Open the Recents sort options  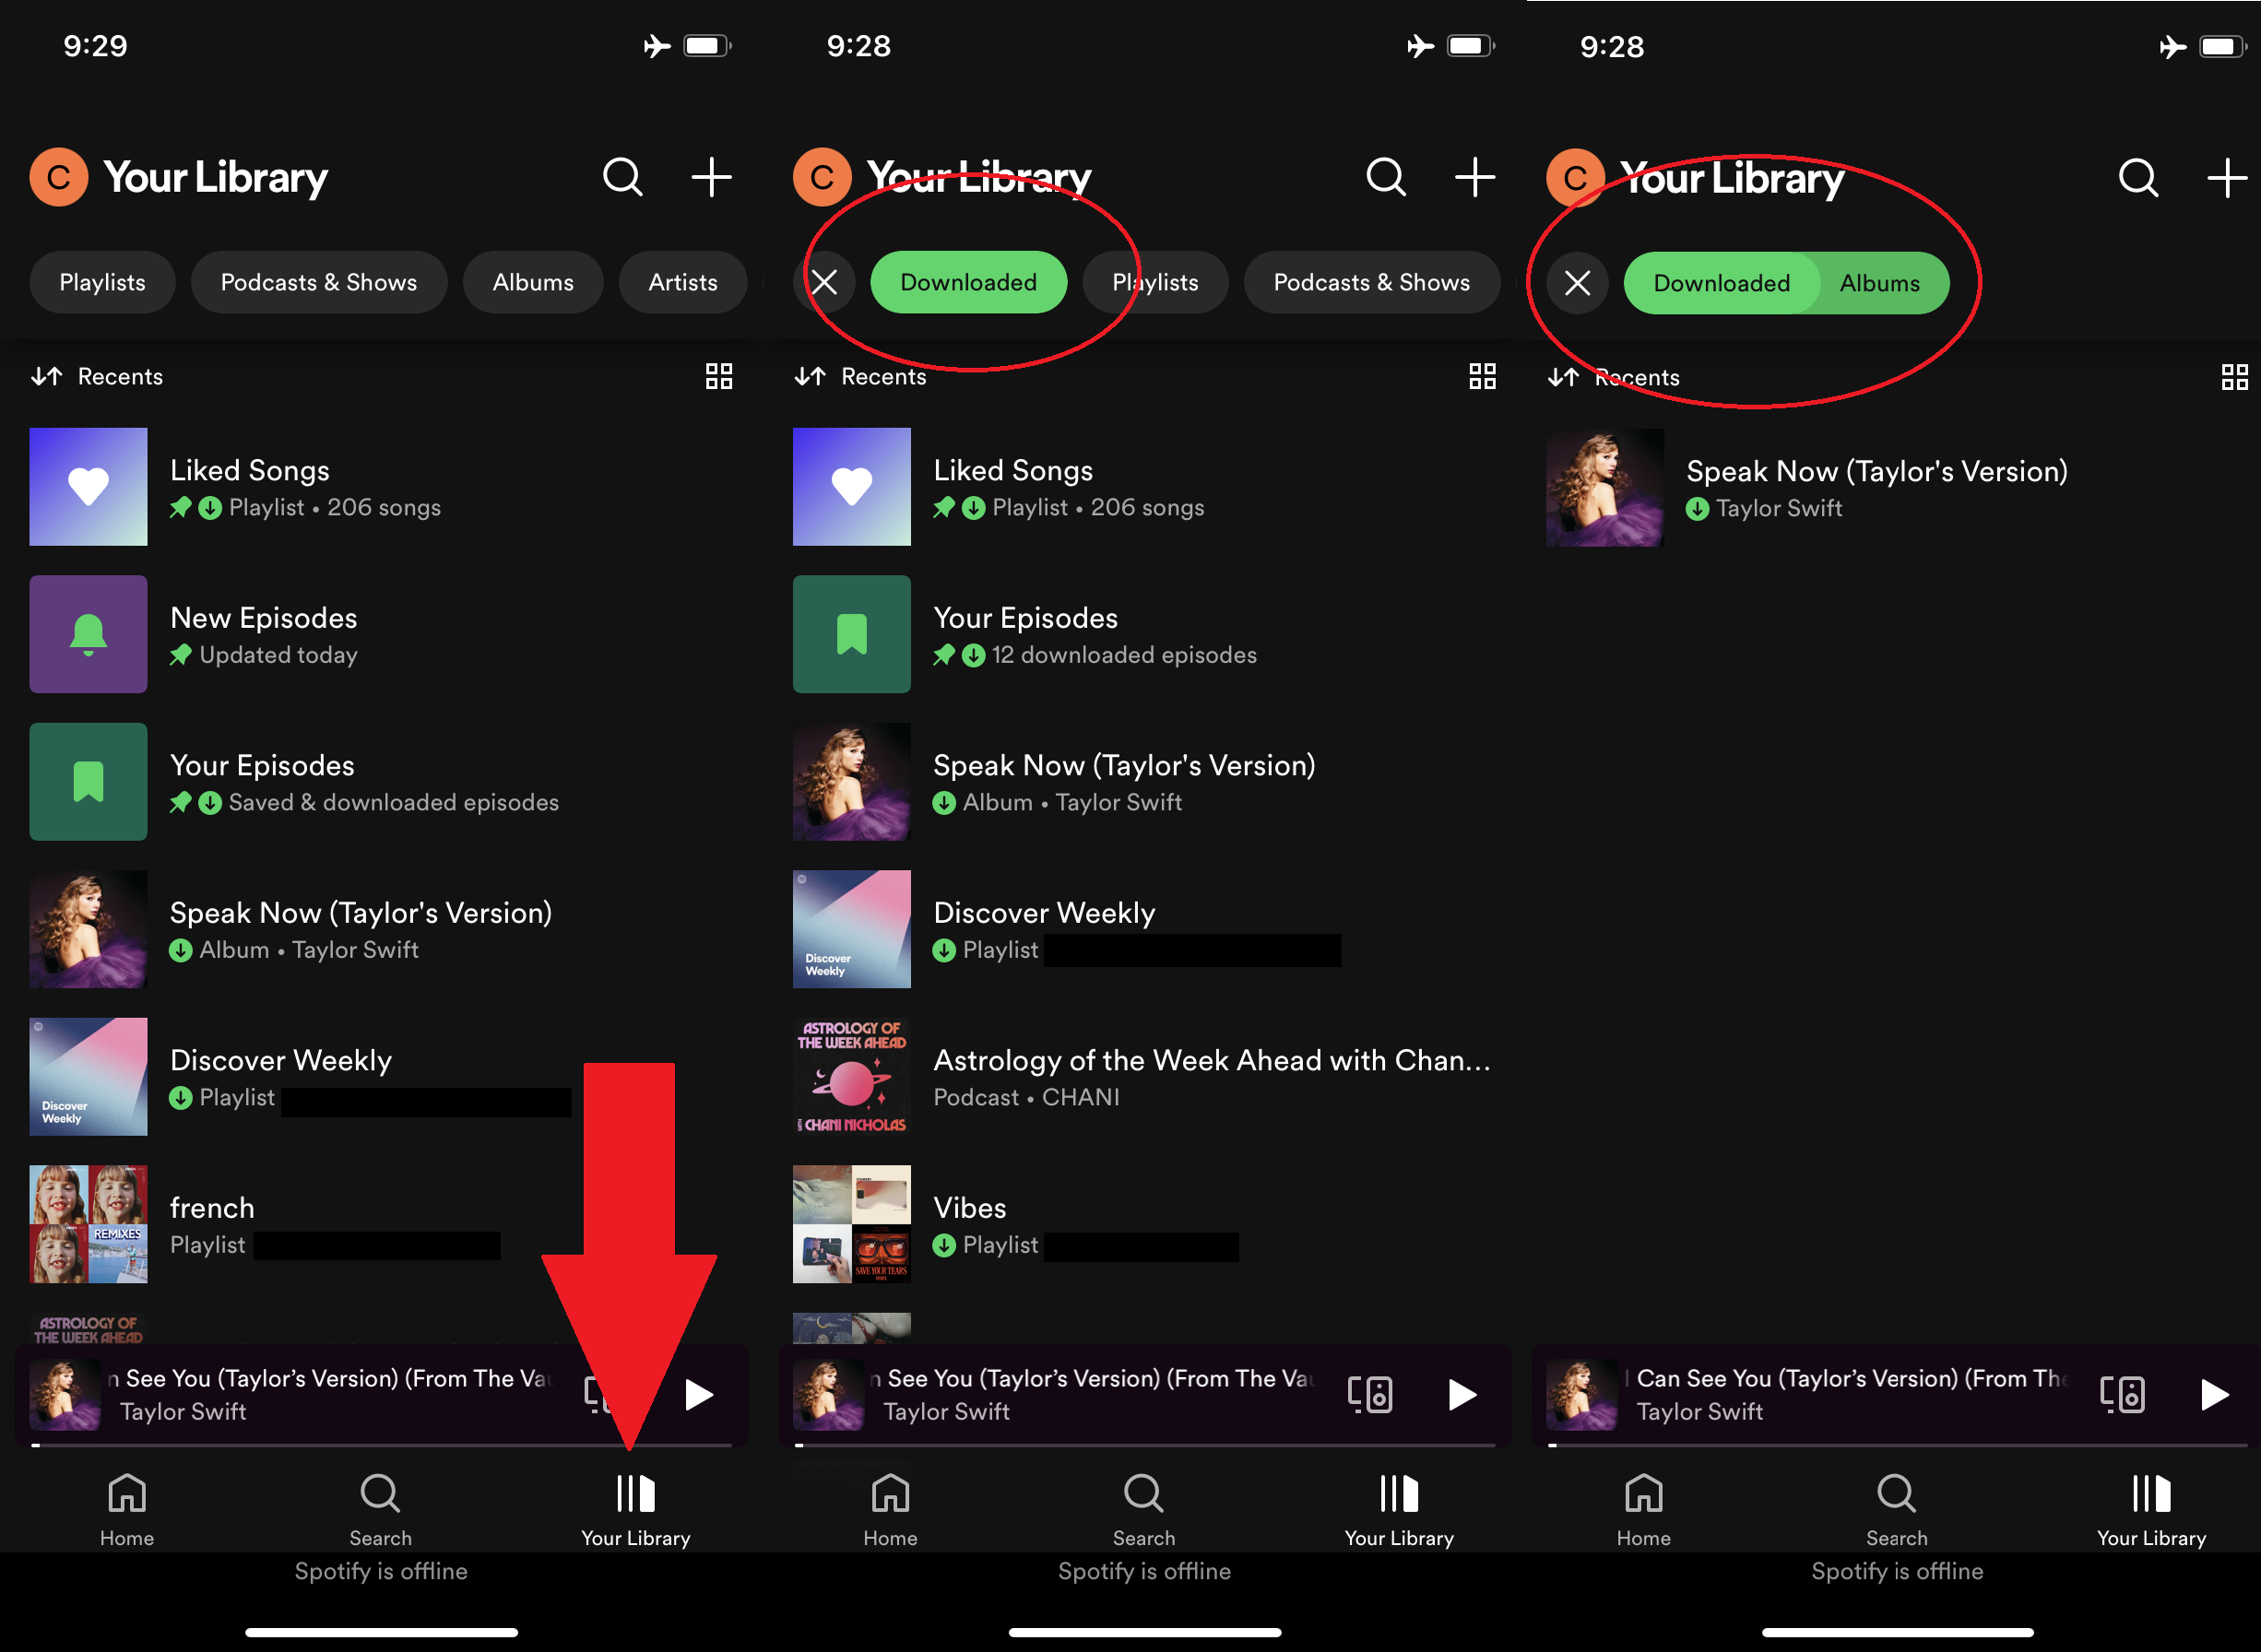(x=96, y=376)
